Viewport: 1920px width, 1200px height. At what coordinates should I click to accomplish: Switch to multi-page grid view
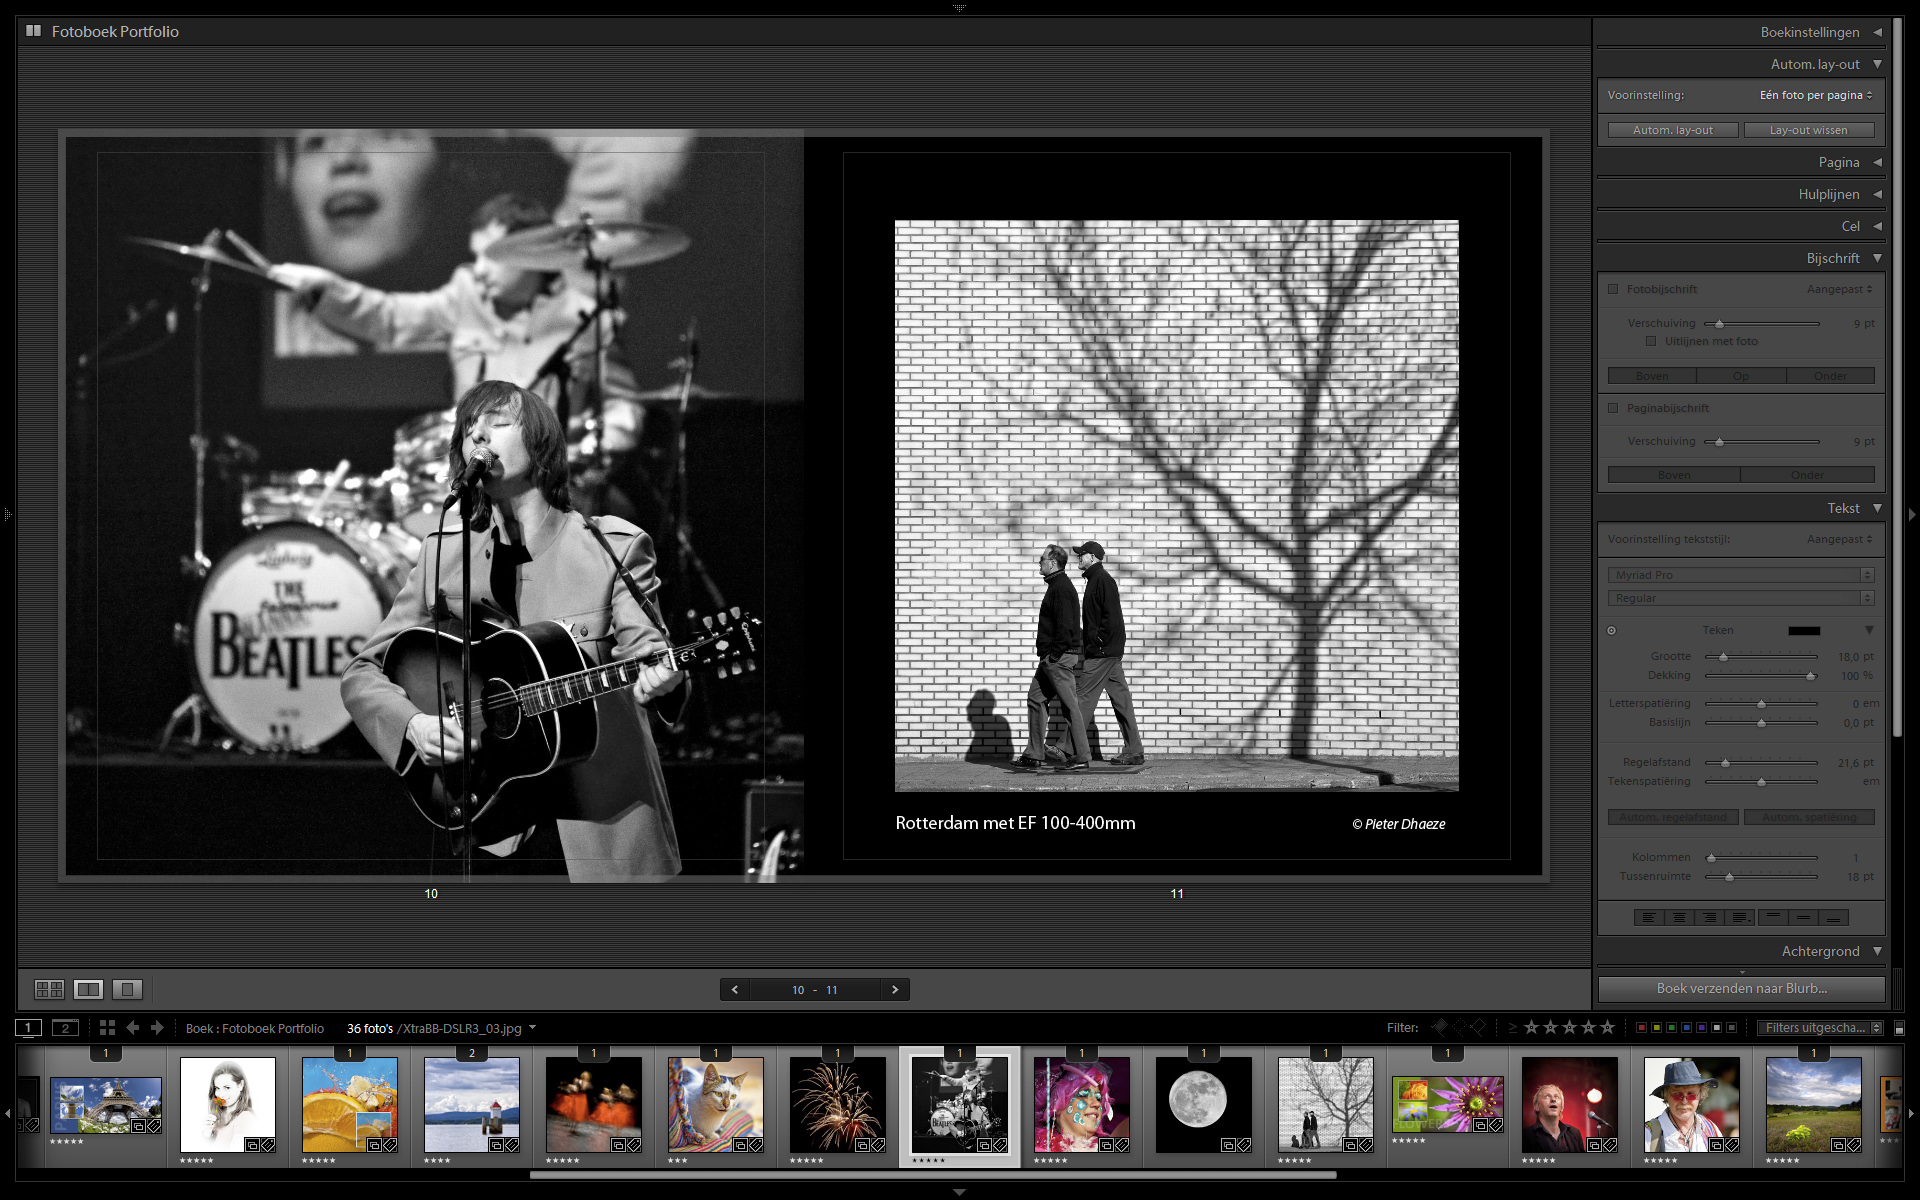(x=49, y=989)
